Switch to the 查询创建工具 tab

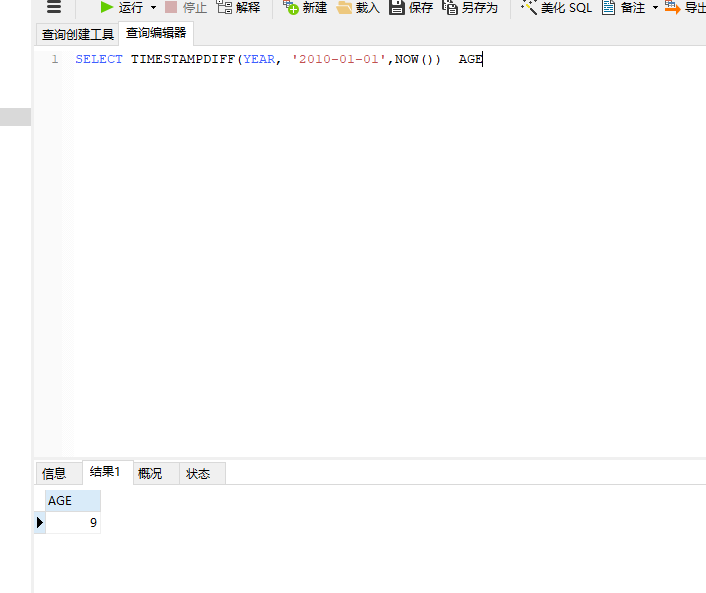(x=77, y=34)
